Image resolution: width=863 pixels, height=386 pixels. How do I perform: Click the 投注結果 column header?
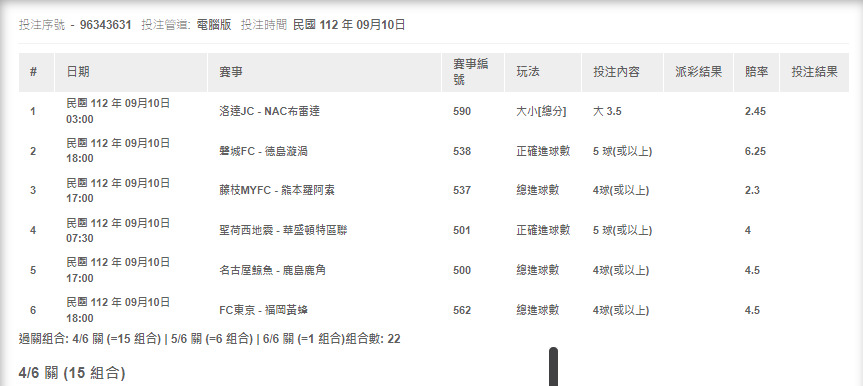[x=815, y=72]
